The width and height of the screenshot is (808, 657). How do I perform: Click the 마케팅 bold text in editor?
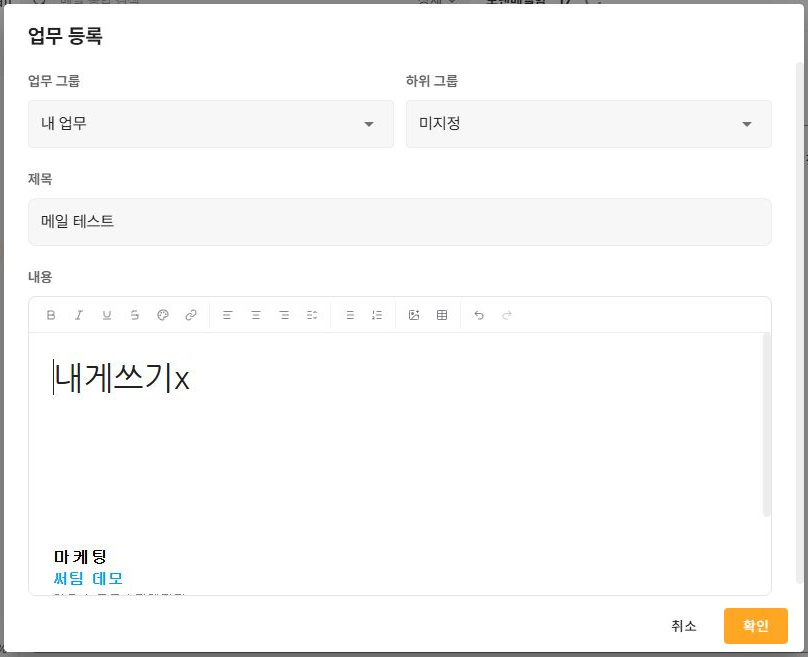(x=80, y=557)
